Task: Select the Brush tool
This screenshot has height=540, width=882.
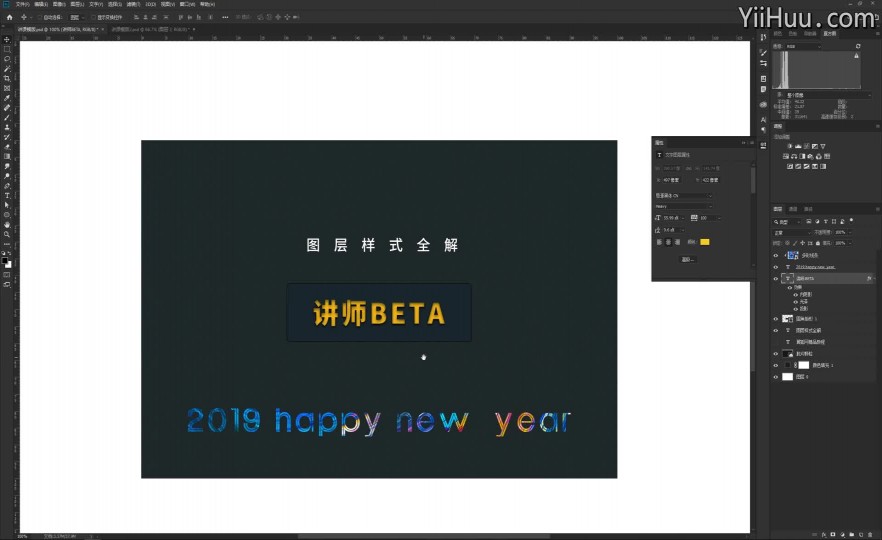Action: click(7, 117)
